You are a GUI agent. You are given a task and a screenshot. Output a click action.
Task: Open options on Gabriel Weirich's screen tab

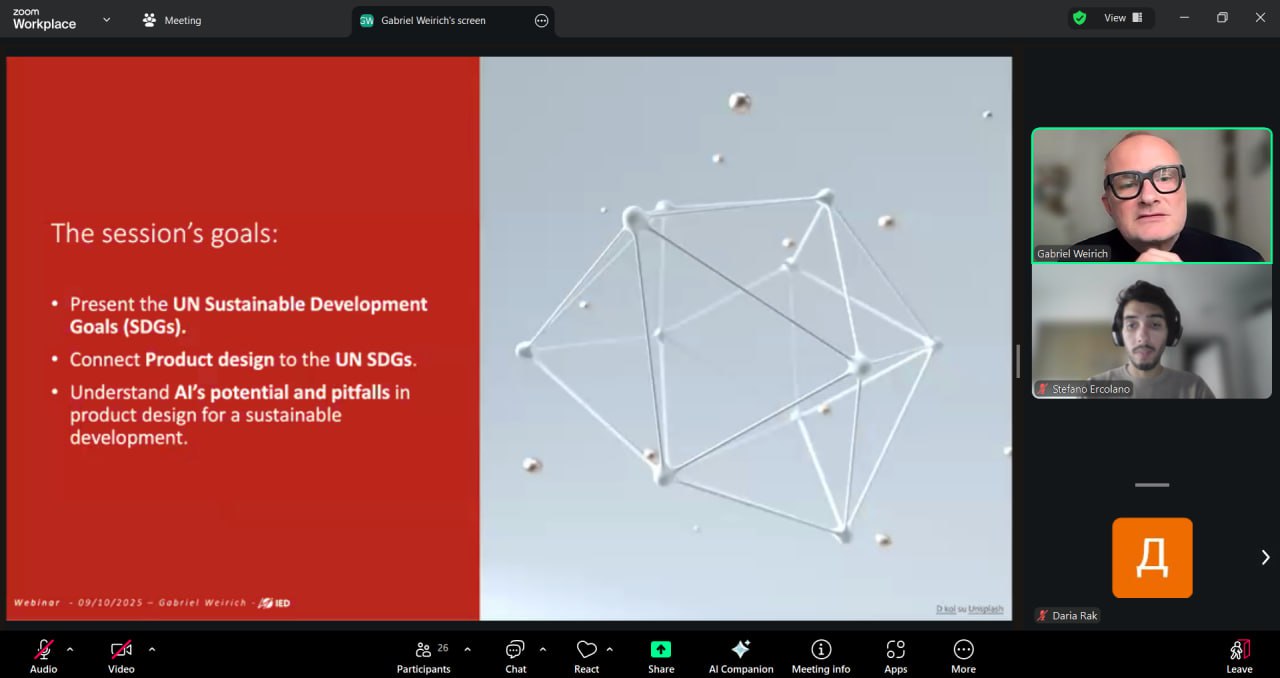pyautogui.click(x=542, y=20)
